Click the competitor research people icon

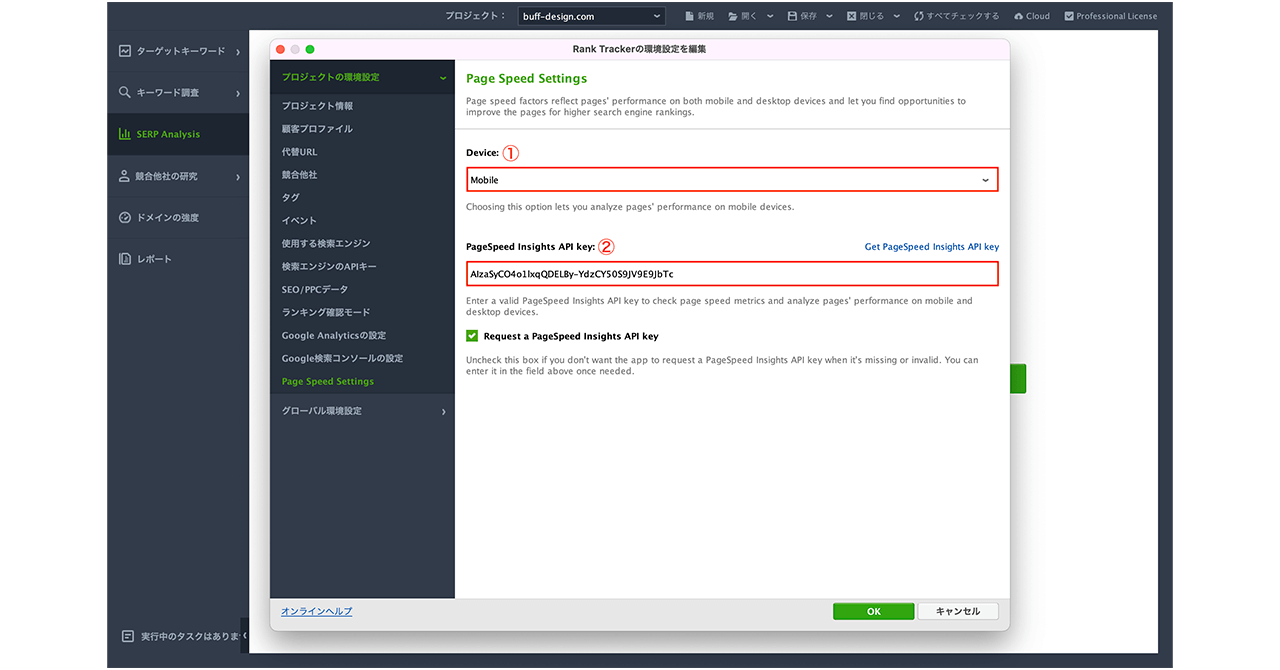tap(125, 176)
